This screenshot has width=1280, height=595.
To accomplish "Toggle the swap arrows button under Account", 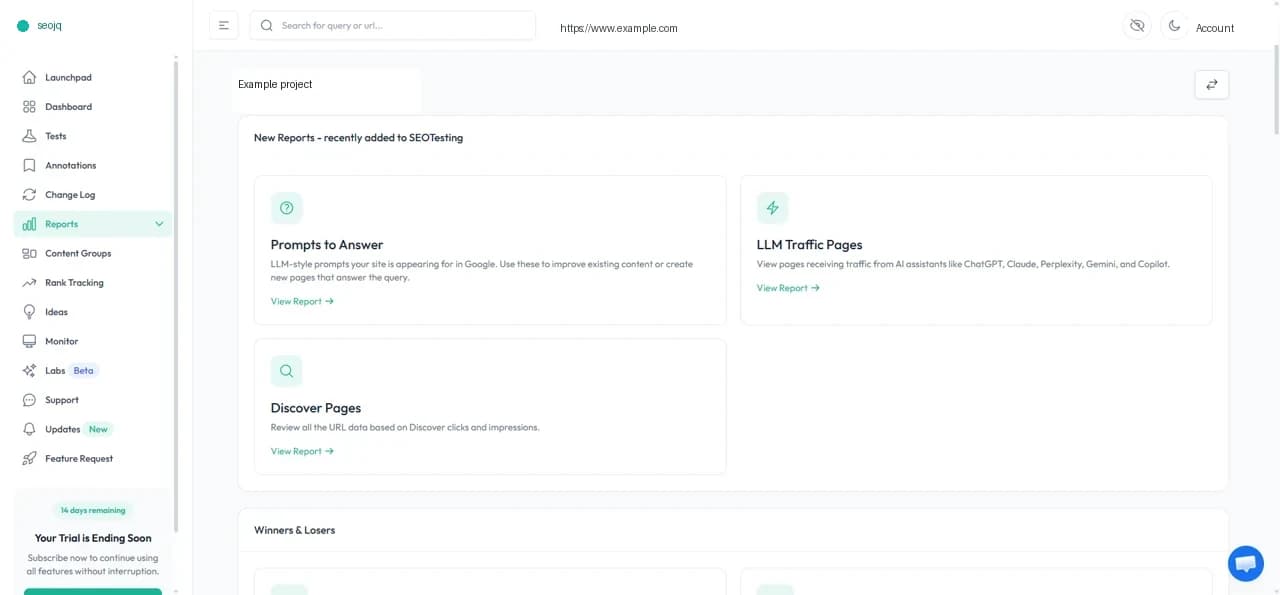I will [x=1211, y=85].
